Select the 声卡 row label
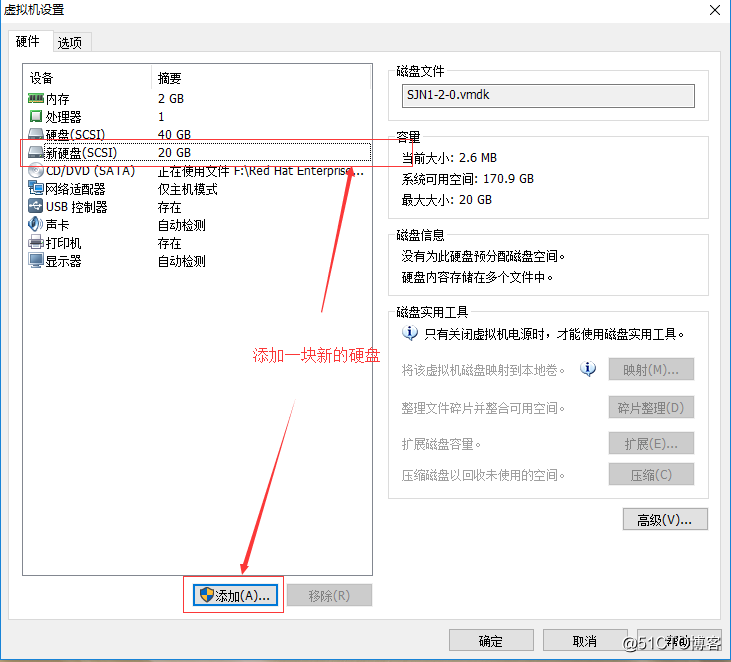This screenshot has height=662, width=731. coord(58,225)
